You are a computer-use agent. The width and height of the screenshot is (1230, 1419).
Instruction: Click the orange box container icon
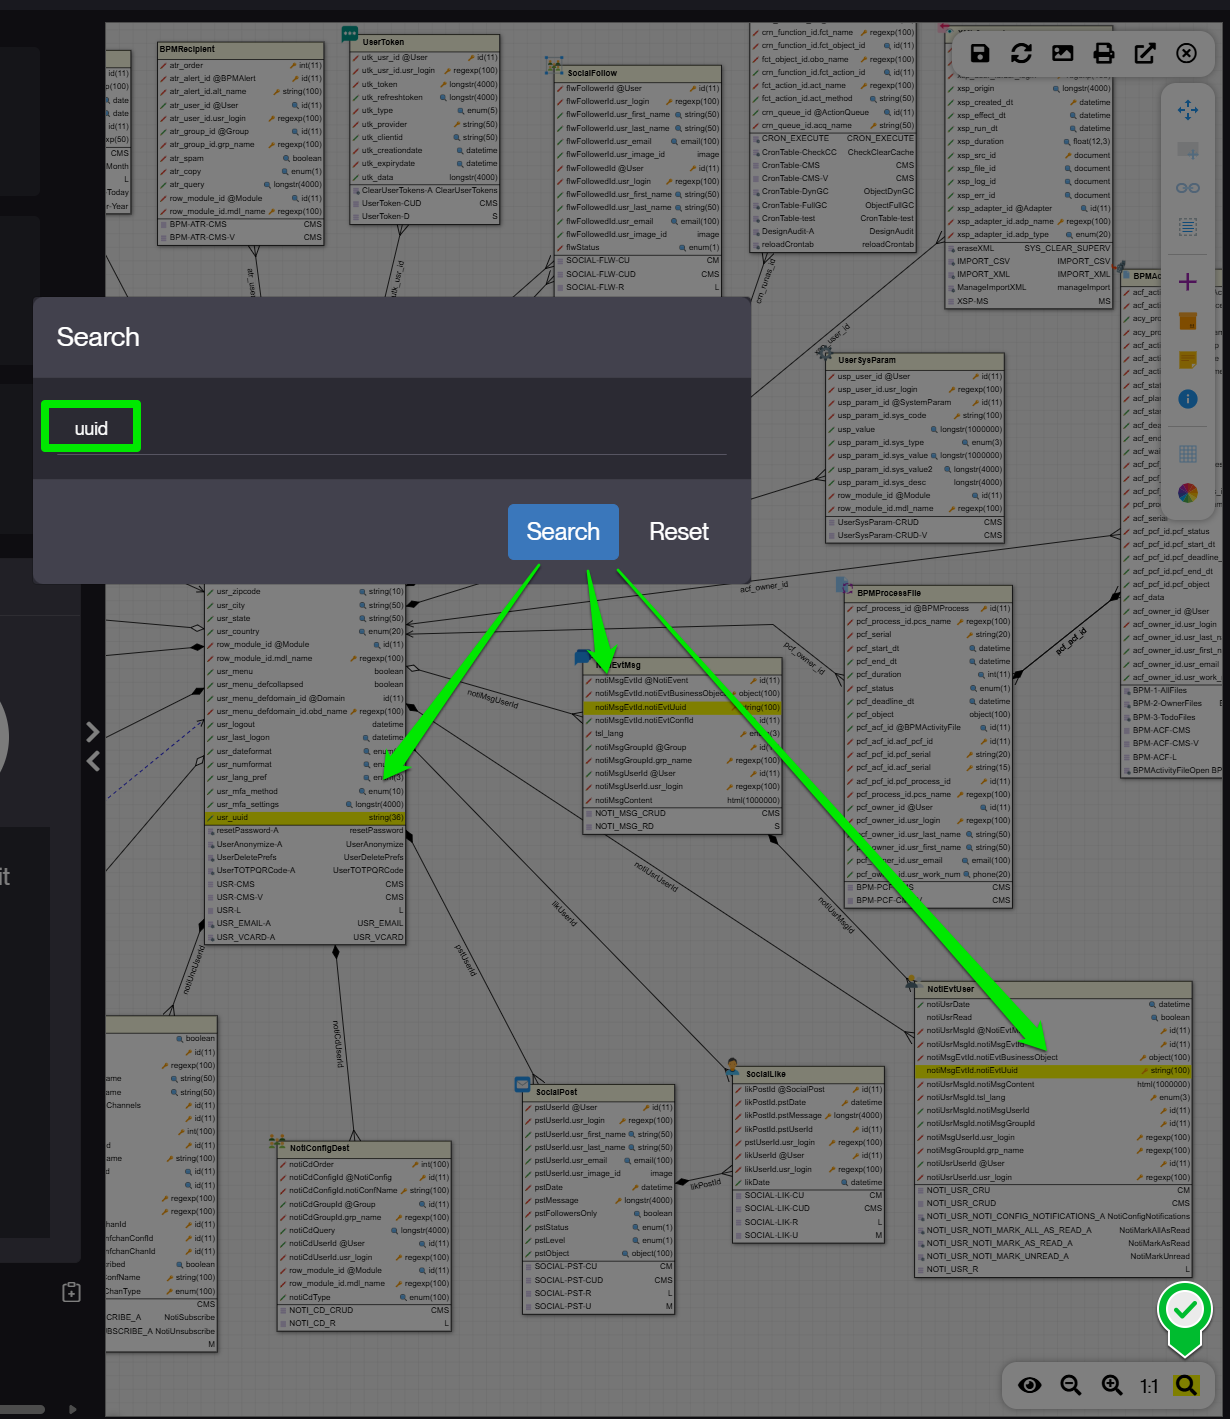click(x=1188, y=321)
